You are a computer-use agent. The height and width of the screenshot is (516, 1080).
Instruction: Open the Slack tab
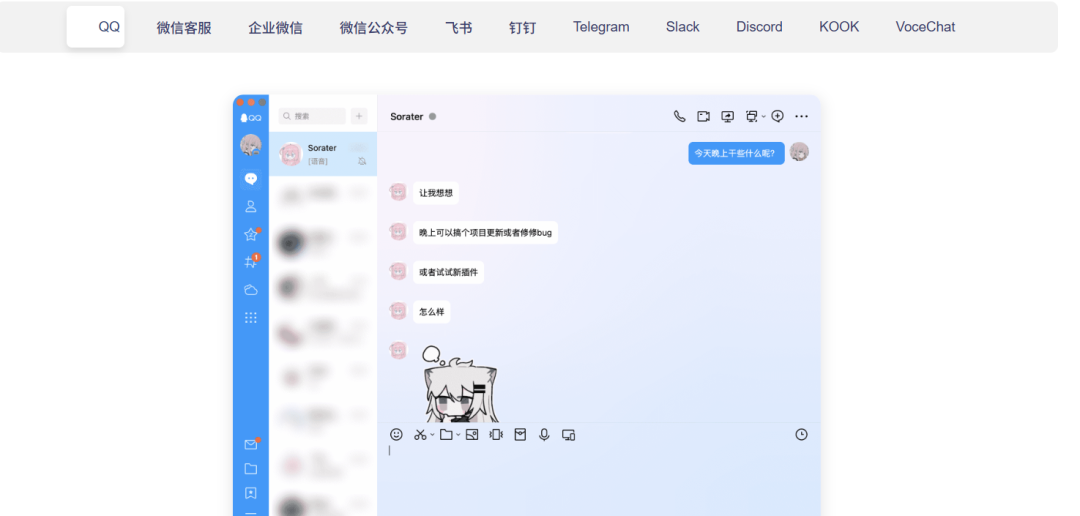tap(683, 27)
